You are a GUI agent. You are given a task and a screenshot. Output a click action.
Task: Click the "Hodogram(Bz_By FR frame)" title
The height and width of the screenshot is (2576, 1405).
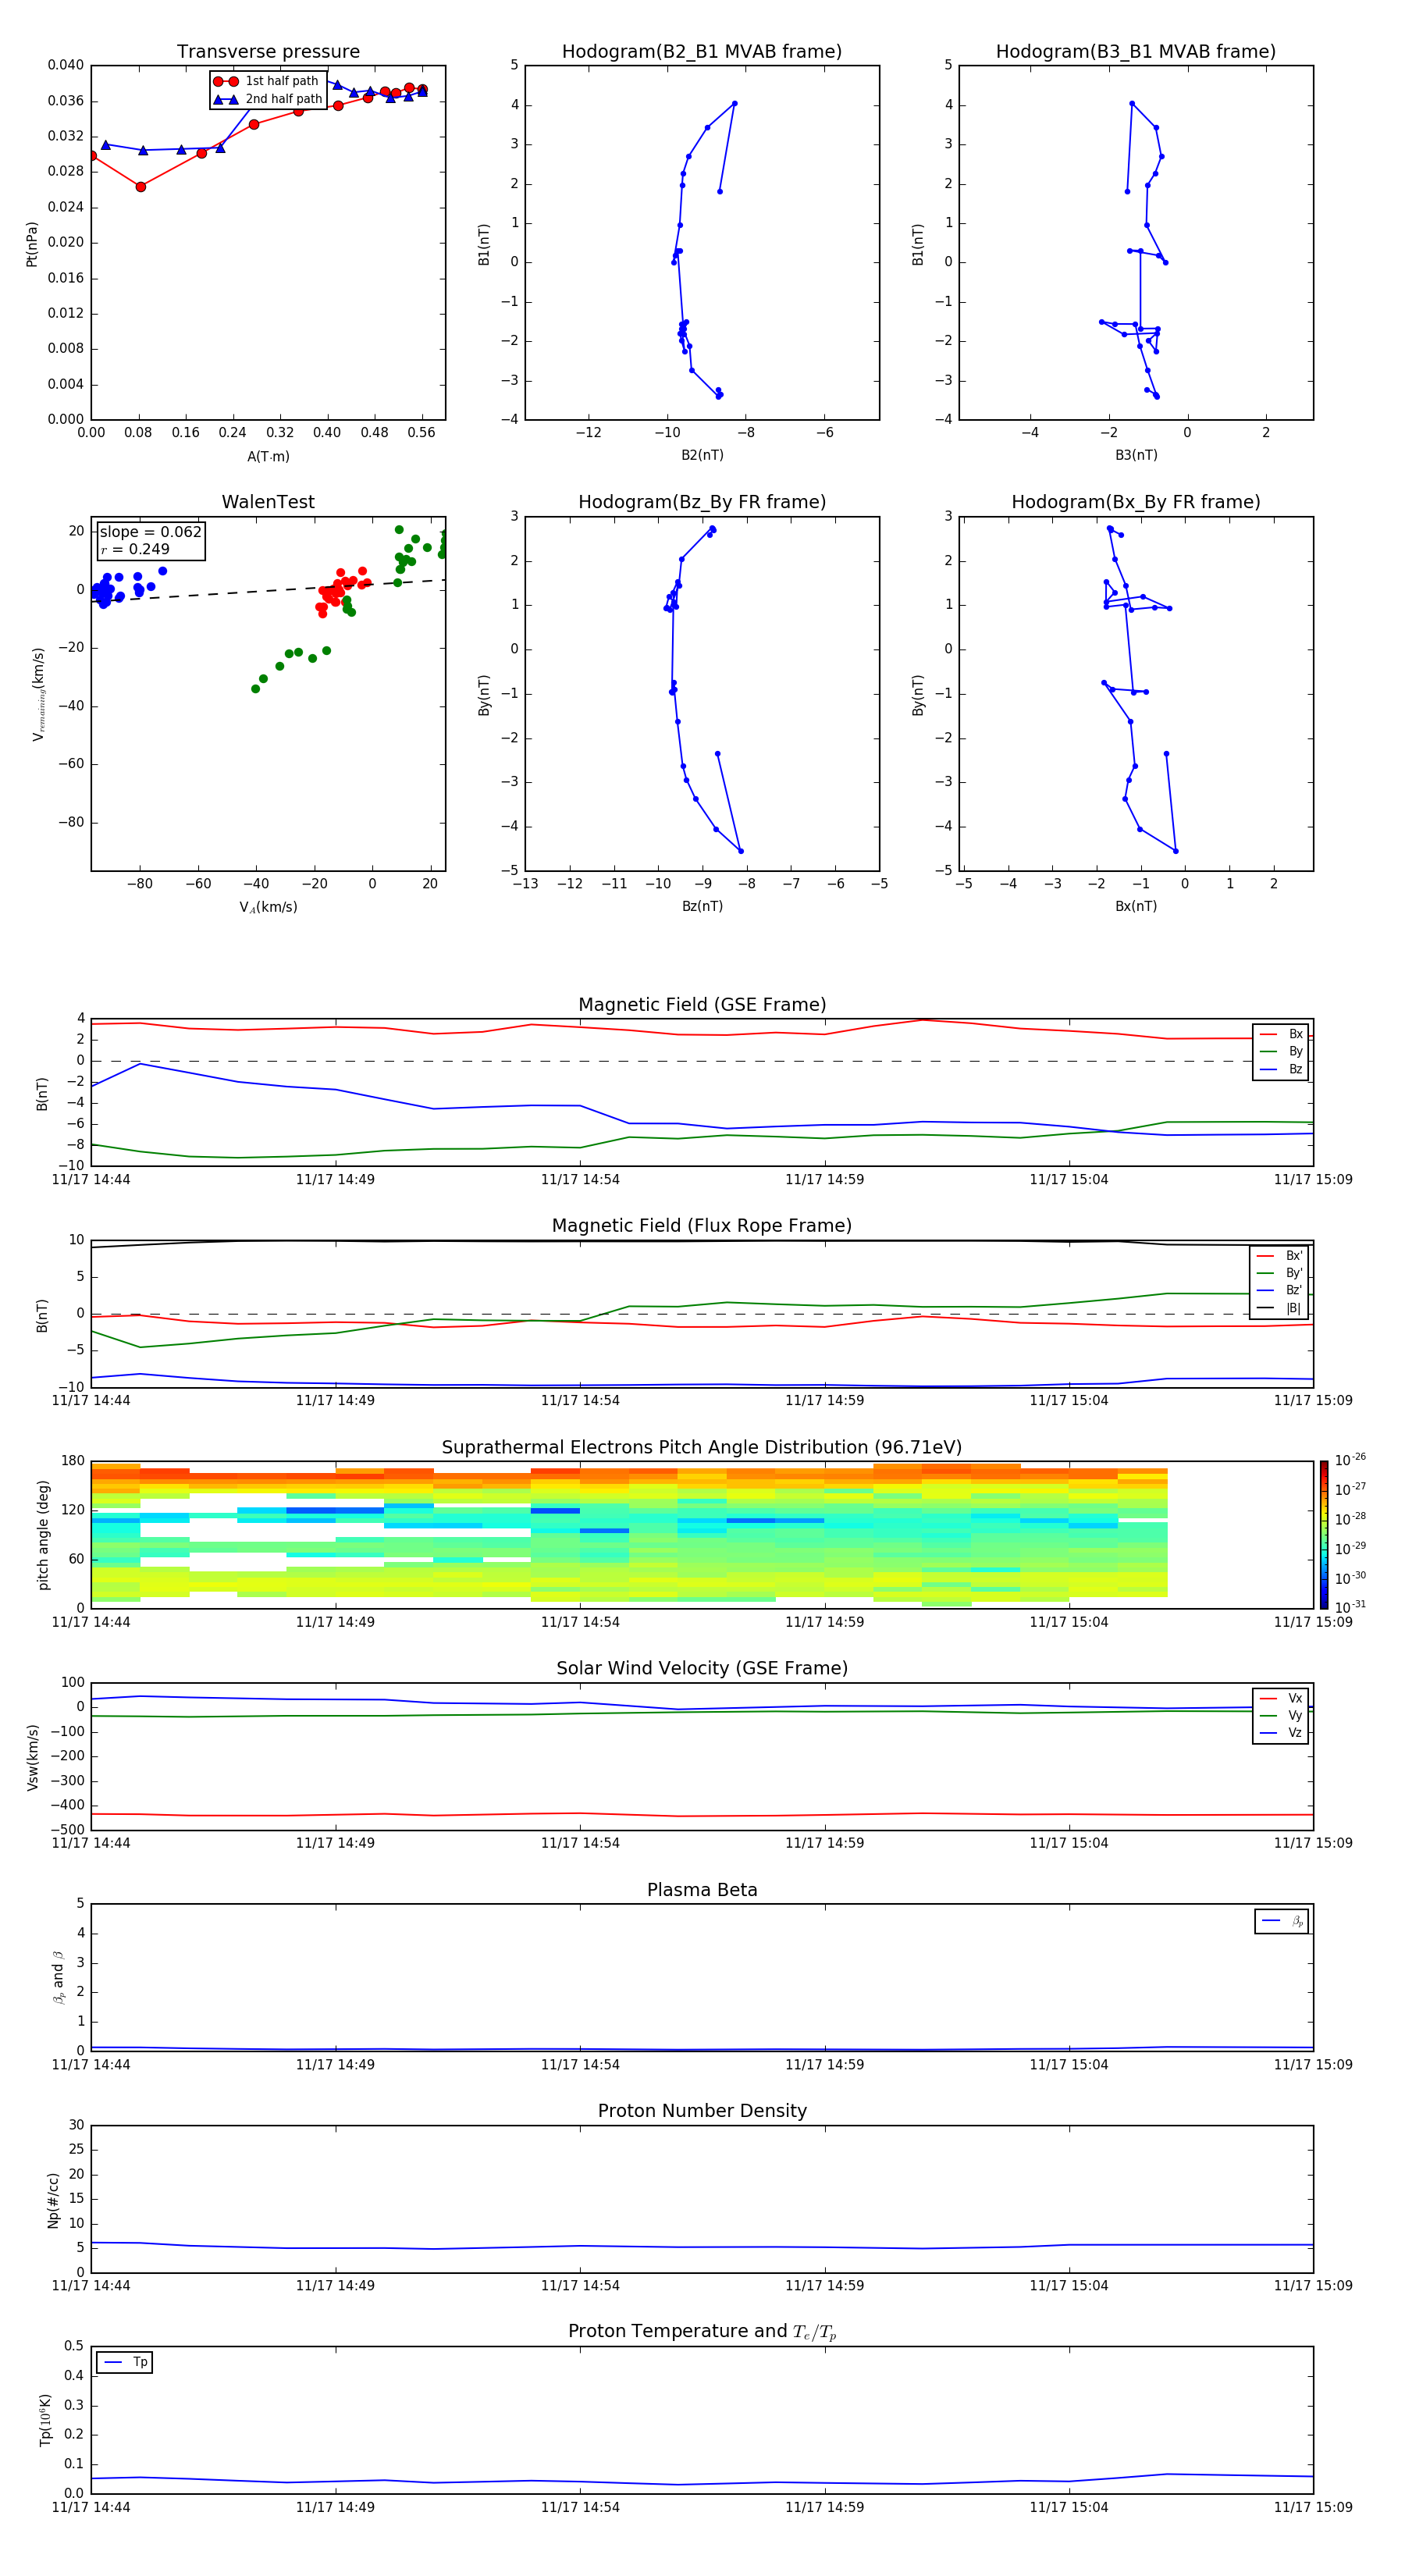(702, 502)
